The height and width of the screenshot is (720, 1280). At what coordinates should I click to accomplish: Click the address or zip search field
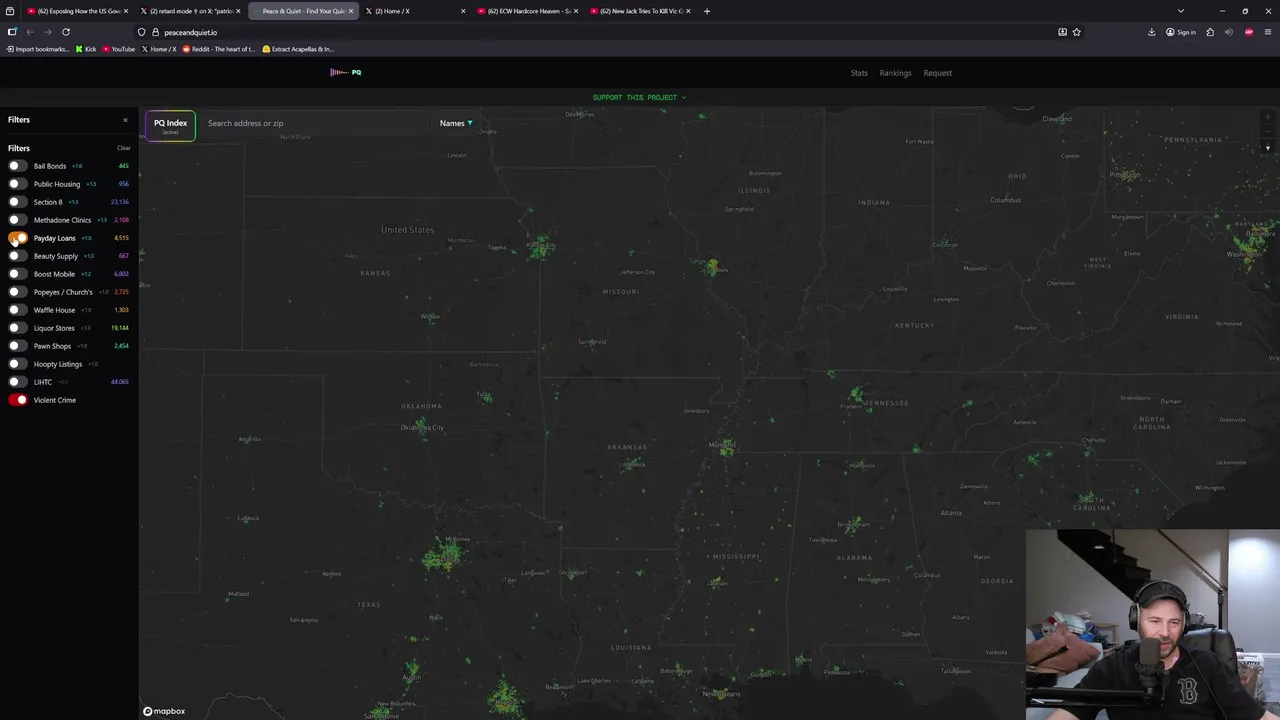315,123
